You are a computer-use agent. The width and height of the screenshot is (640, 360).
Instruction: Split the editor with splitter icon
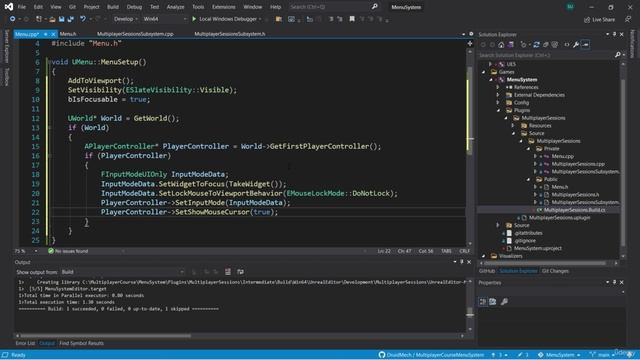(470, 43)
